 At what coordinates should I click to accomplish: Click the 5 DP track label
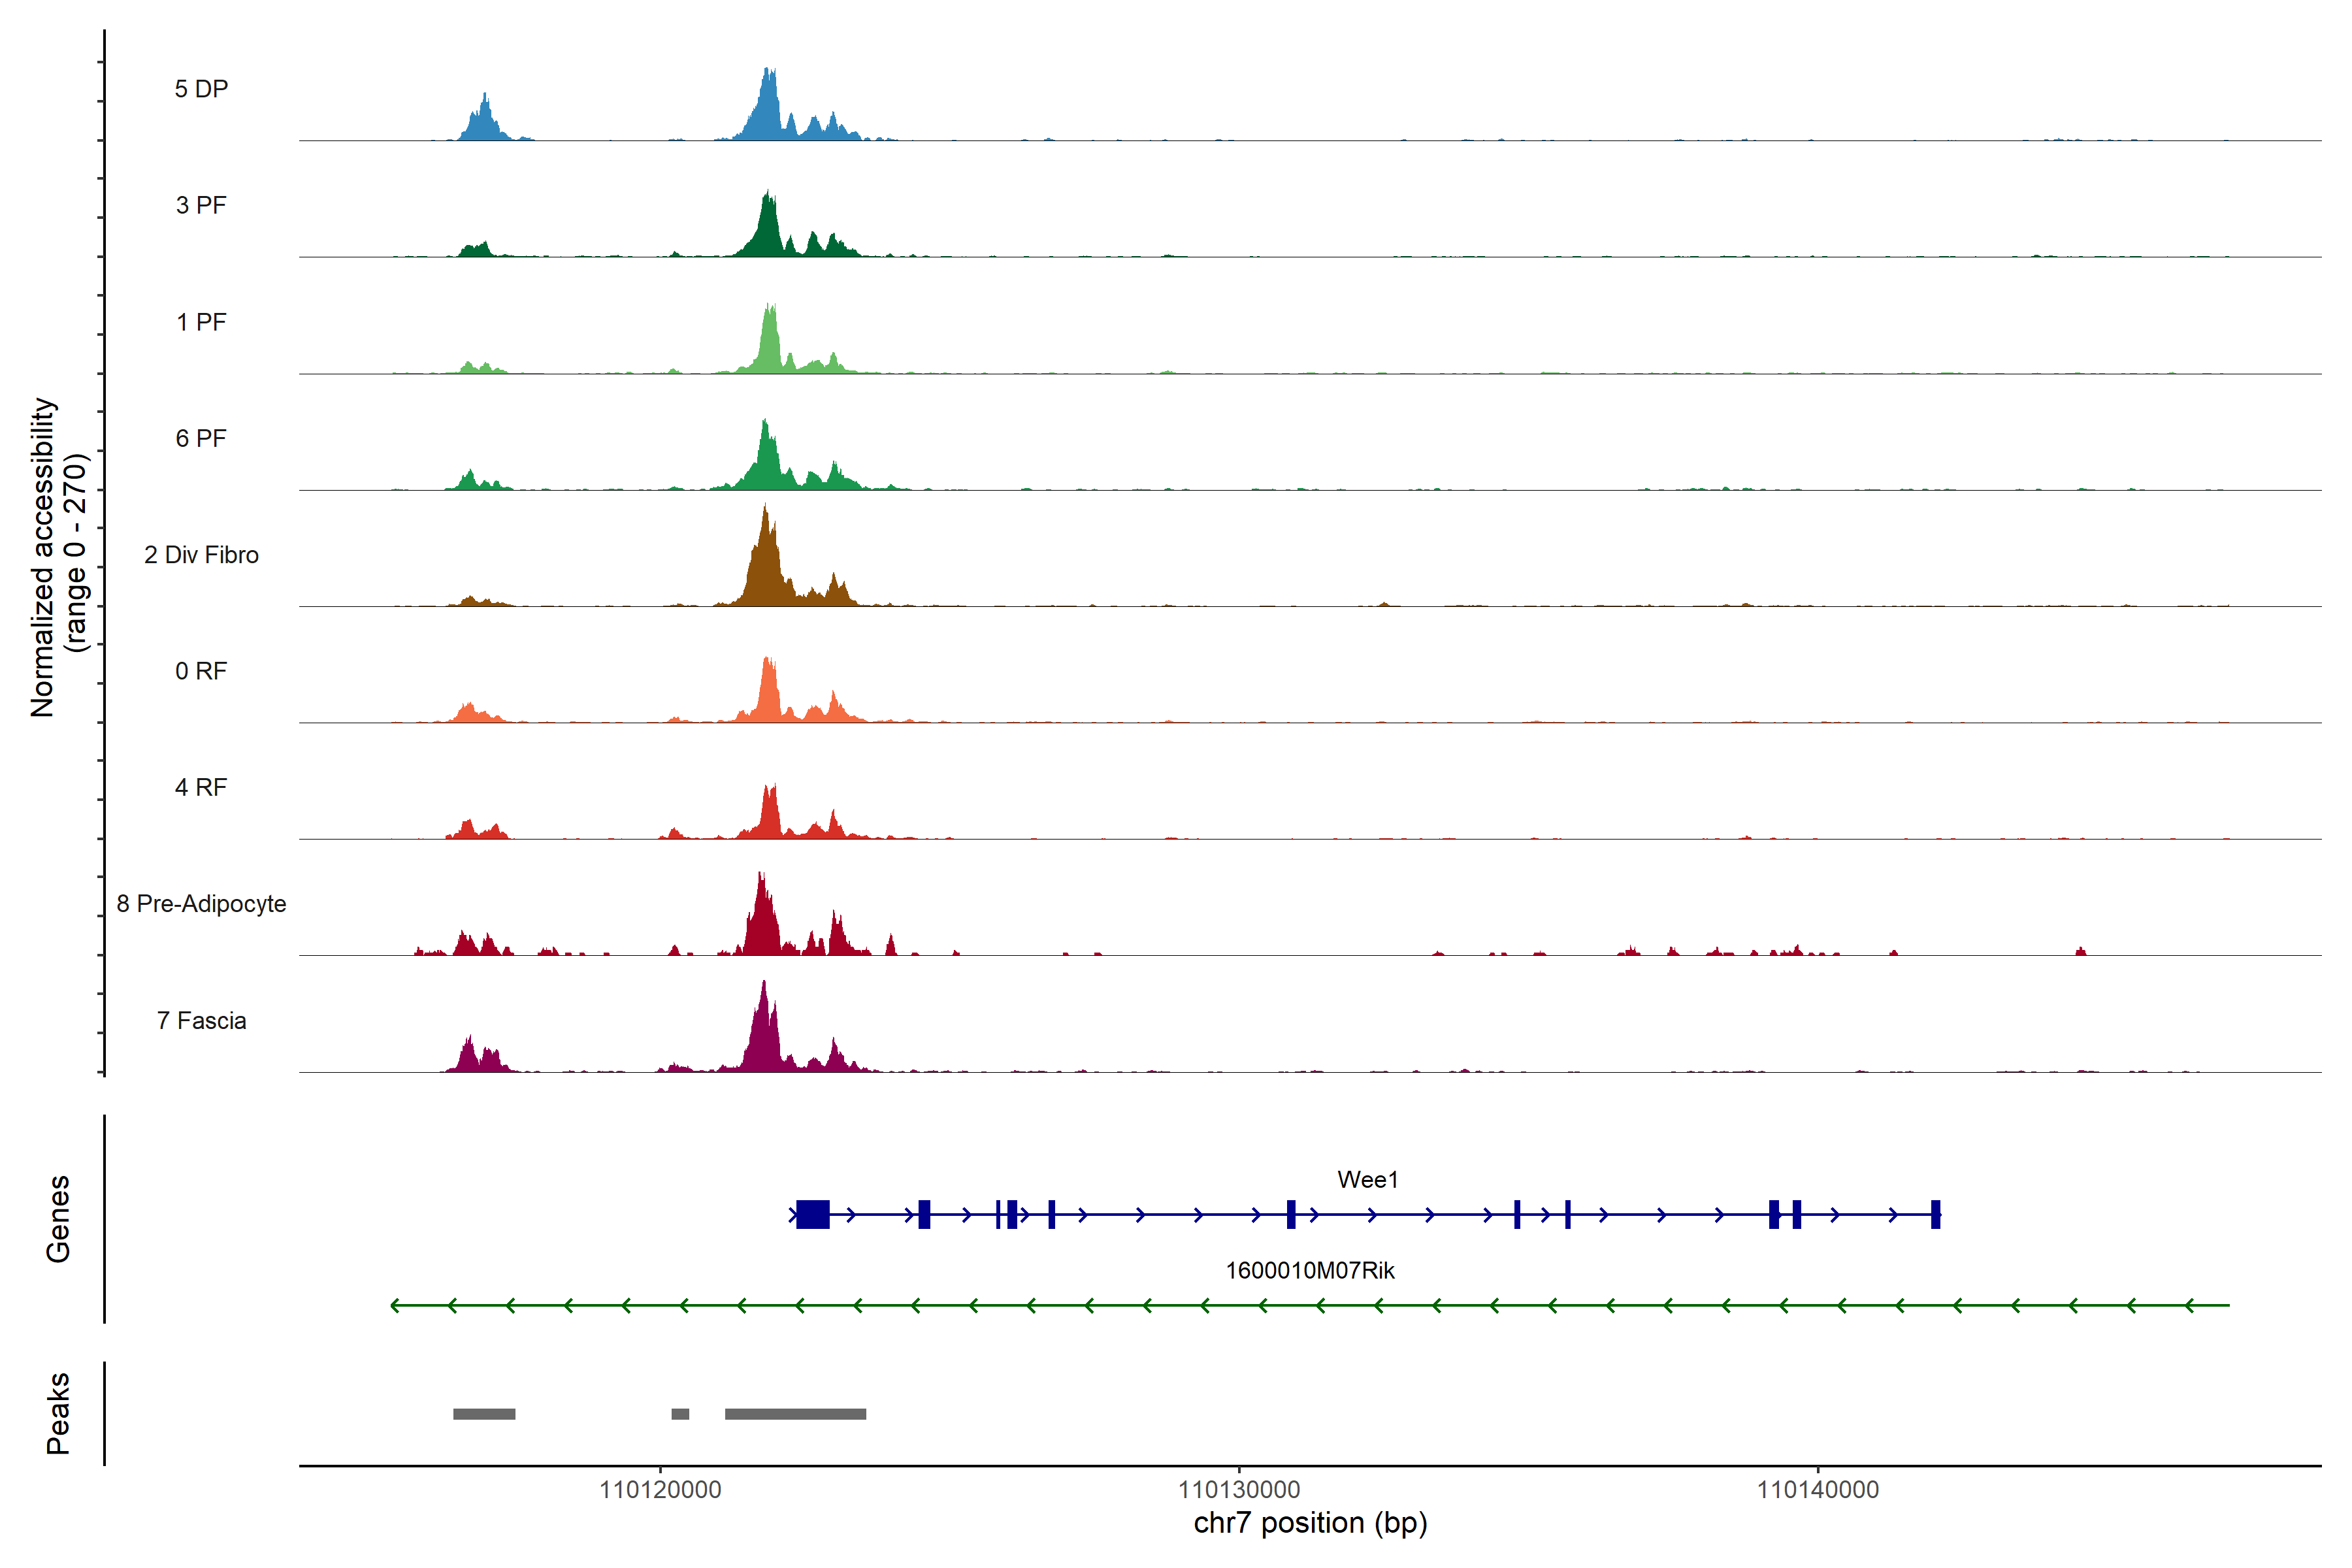[201, 89]
